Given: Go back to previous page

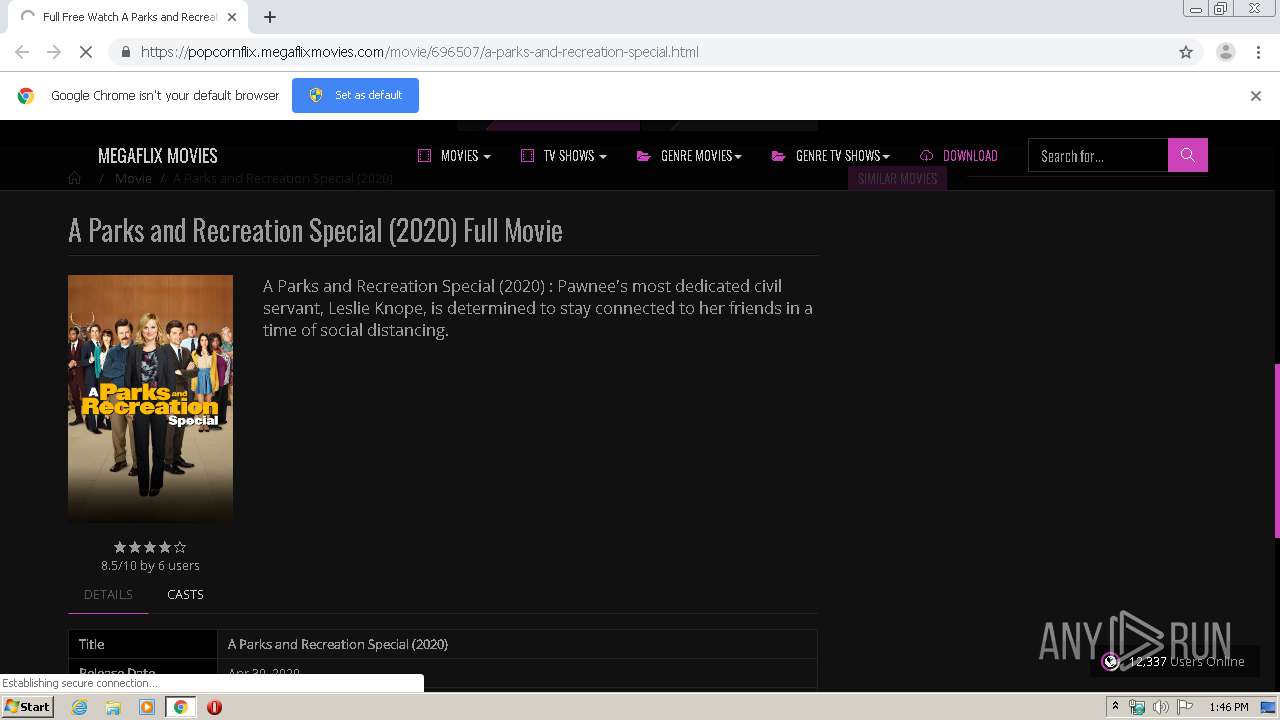Looking at the screenshot, I should 22,52.
